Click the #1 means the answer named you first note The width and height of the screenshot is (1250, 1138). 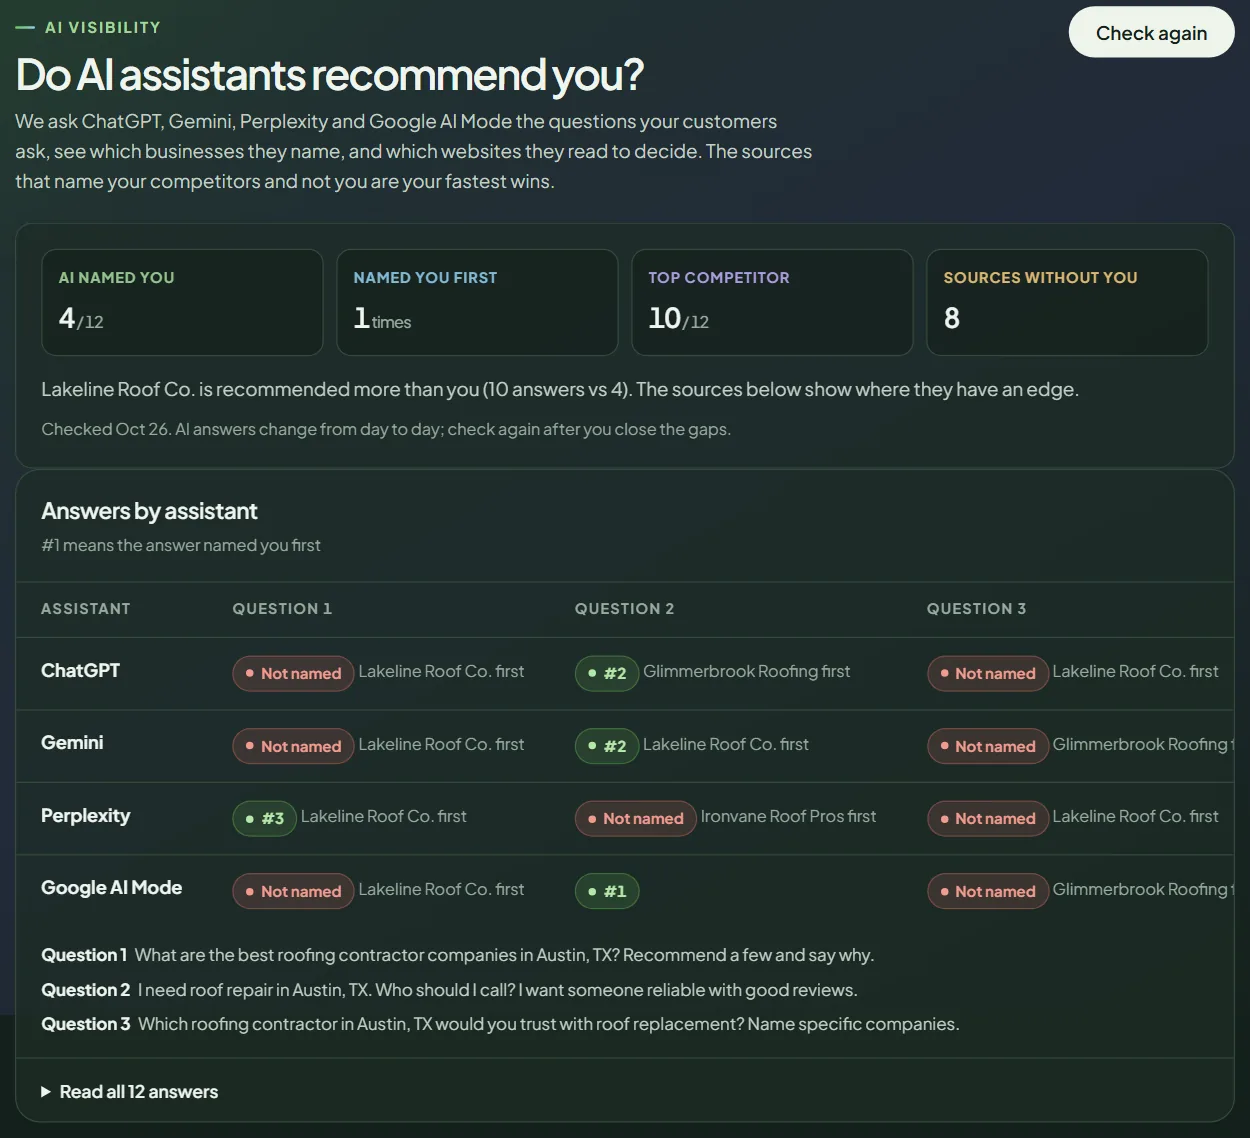tap(181, 545)
